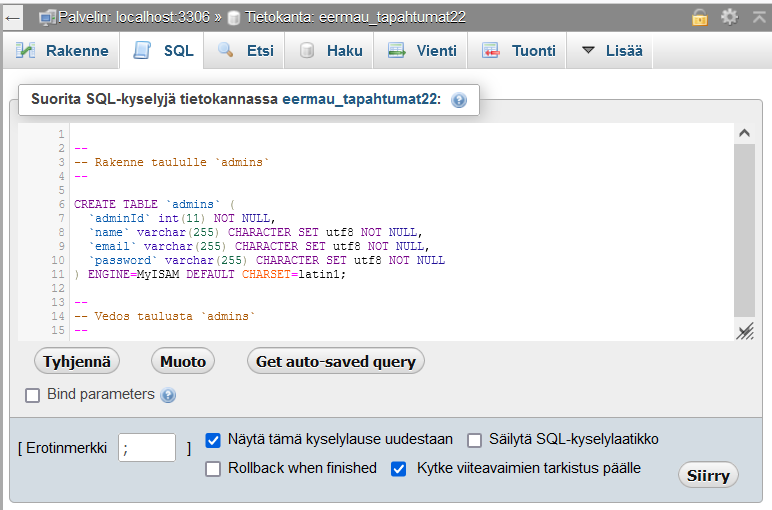Click the help icon next to Bind parameters
772x510 pixels.
(x=168, y=395)
